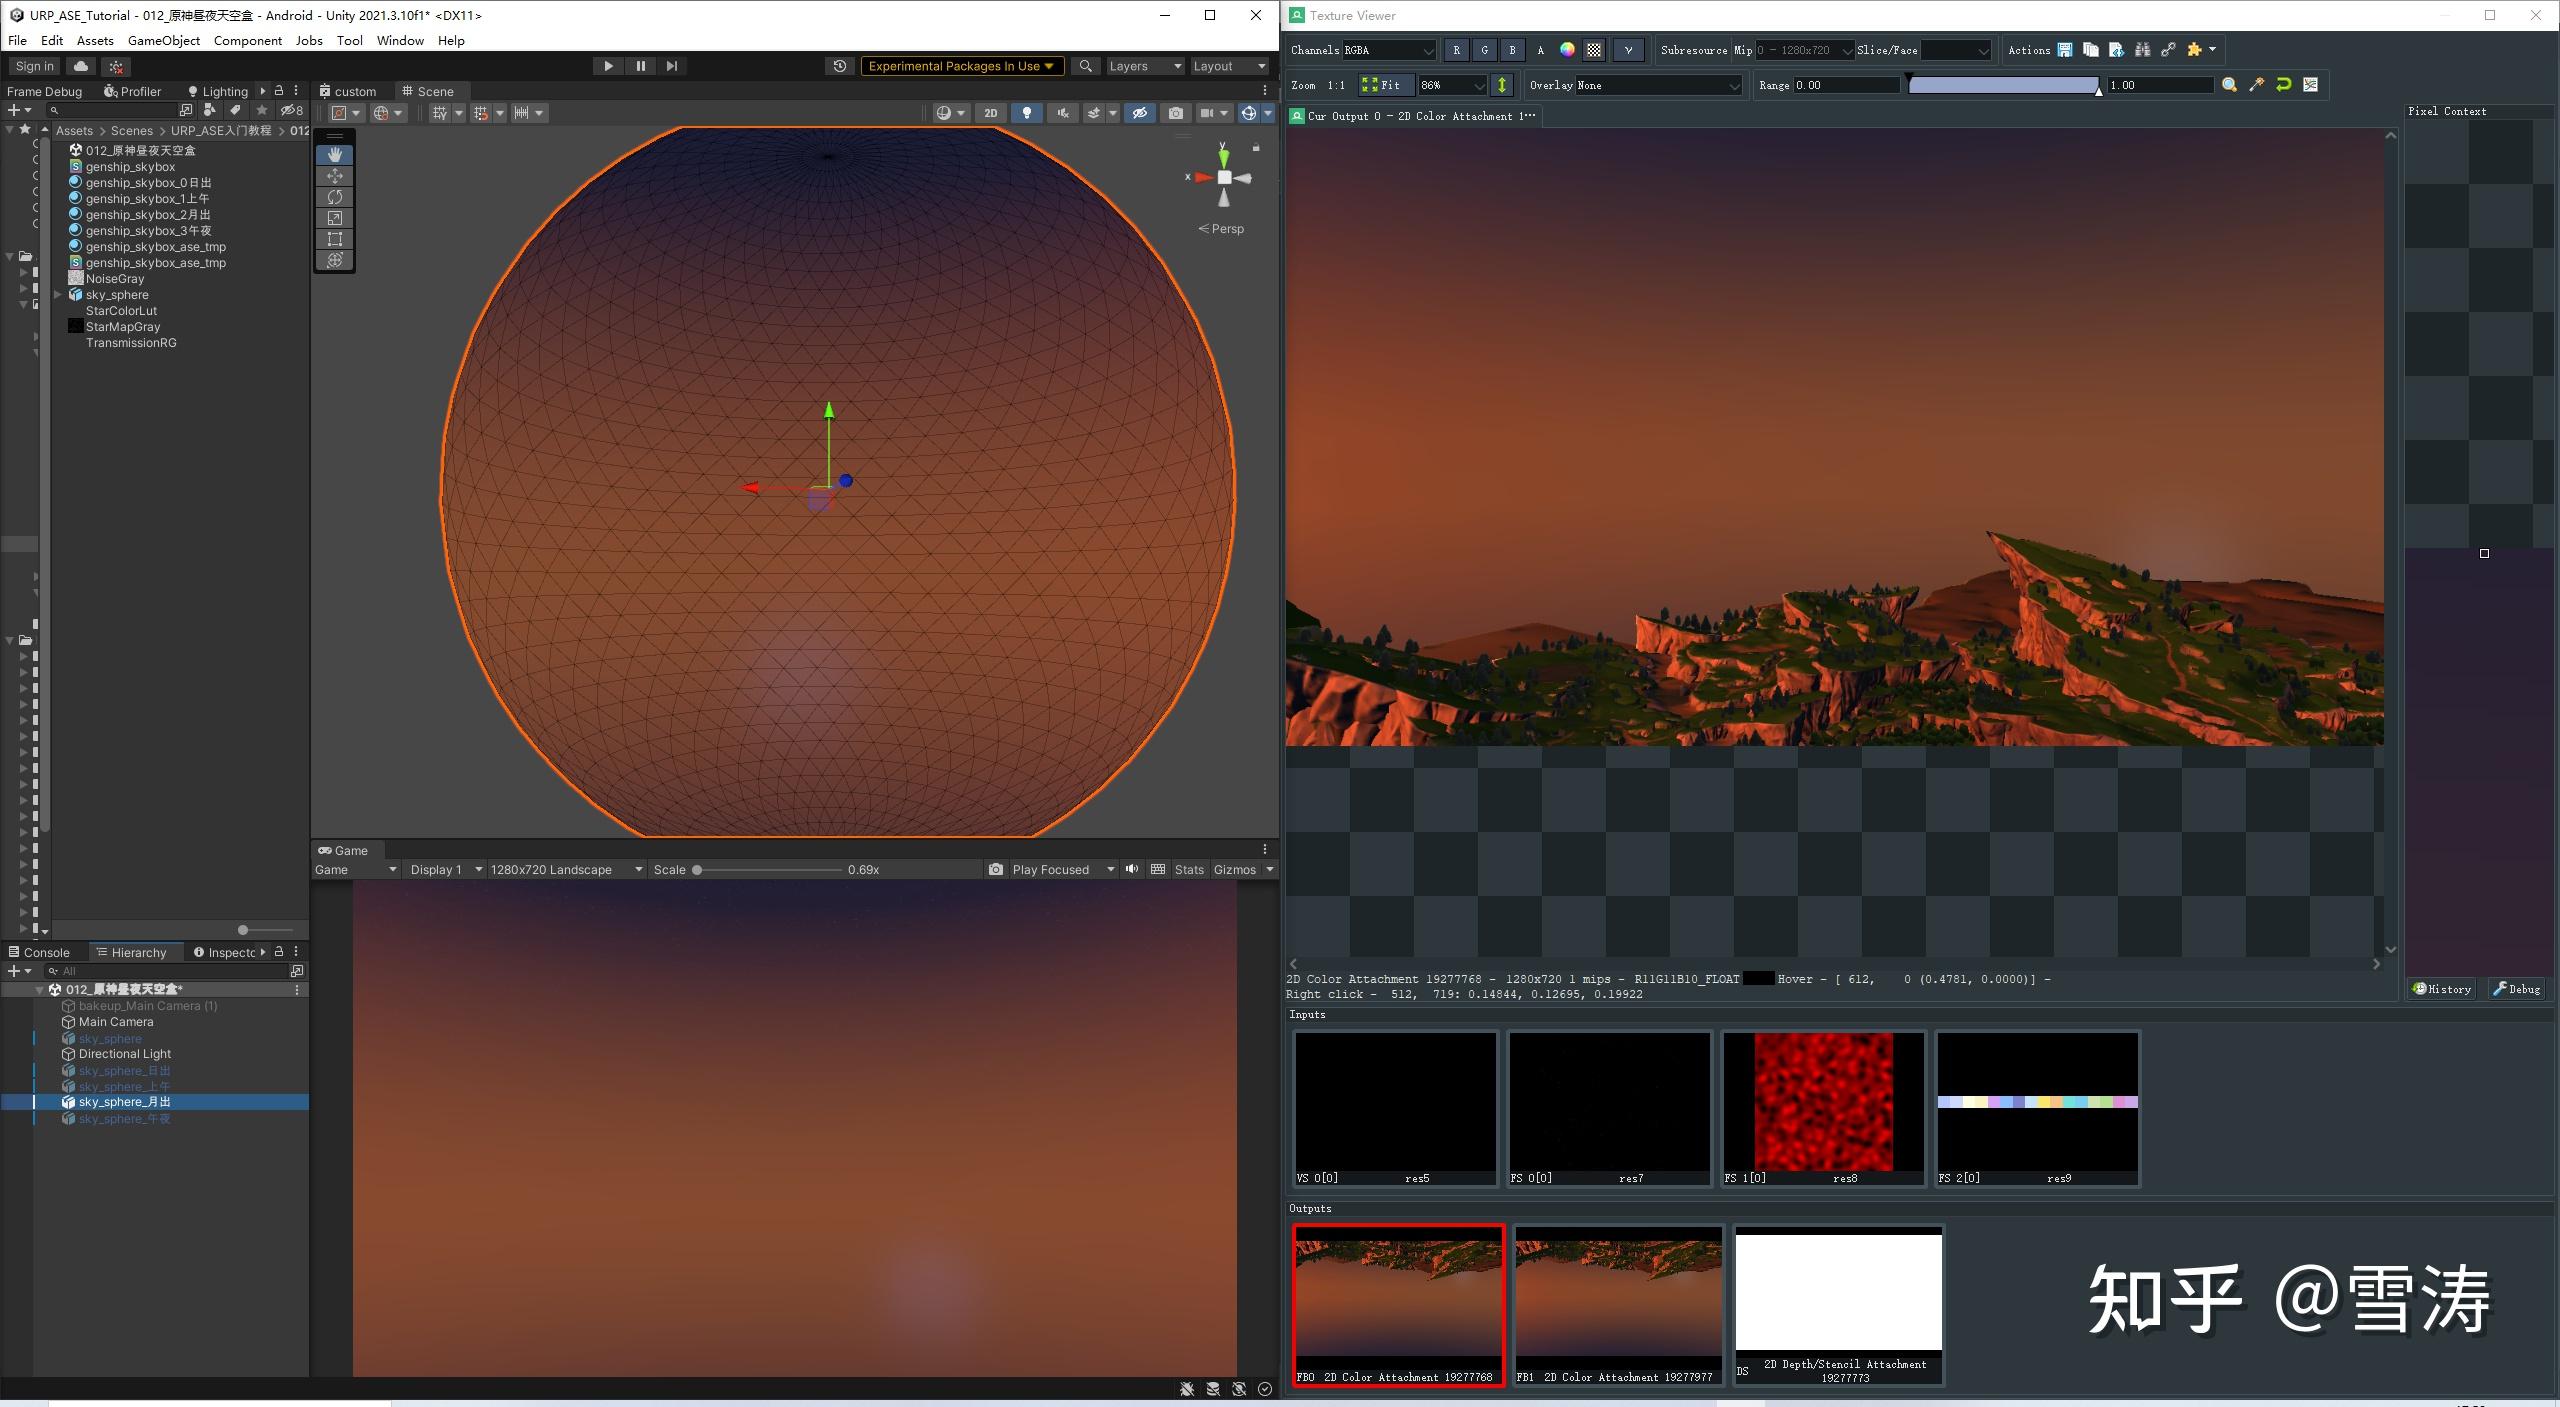Viewport: 2560px width, 1407px height.
Task: Click the scene audio mute icon
Action: pos(1062,113)
